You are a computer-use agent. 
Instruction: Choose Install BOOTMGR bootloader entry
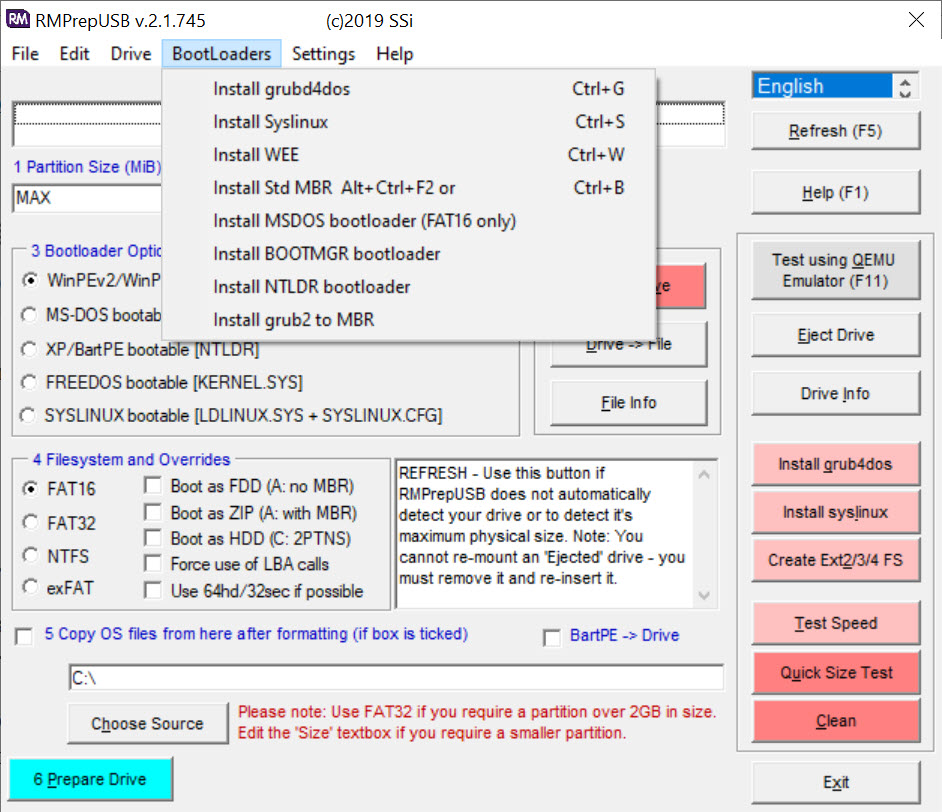click(x=409, y=254)
